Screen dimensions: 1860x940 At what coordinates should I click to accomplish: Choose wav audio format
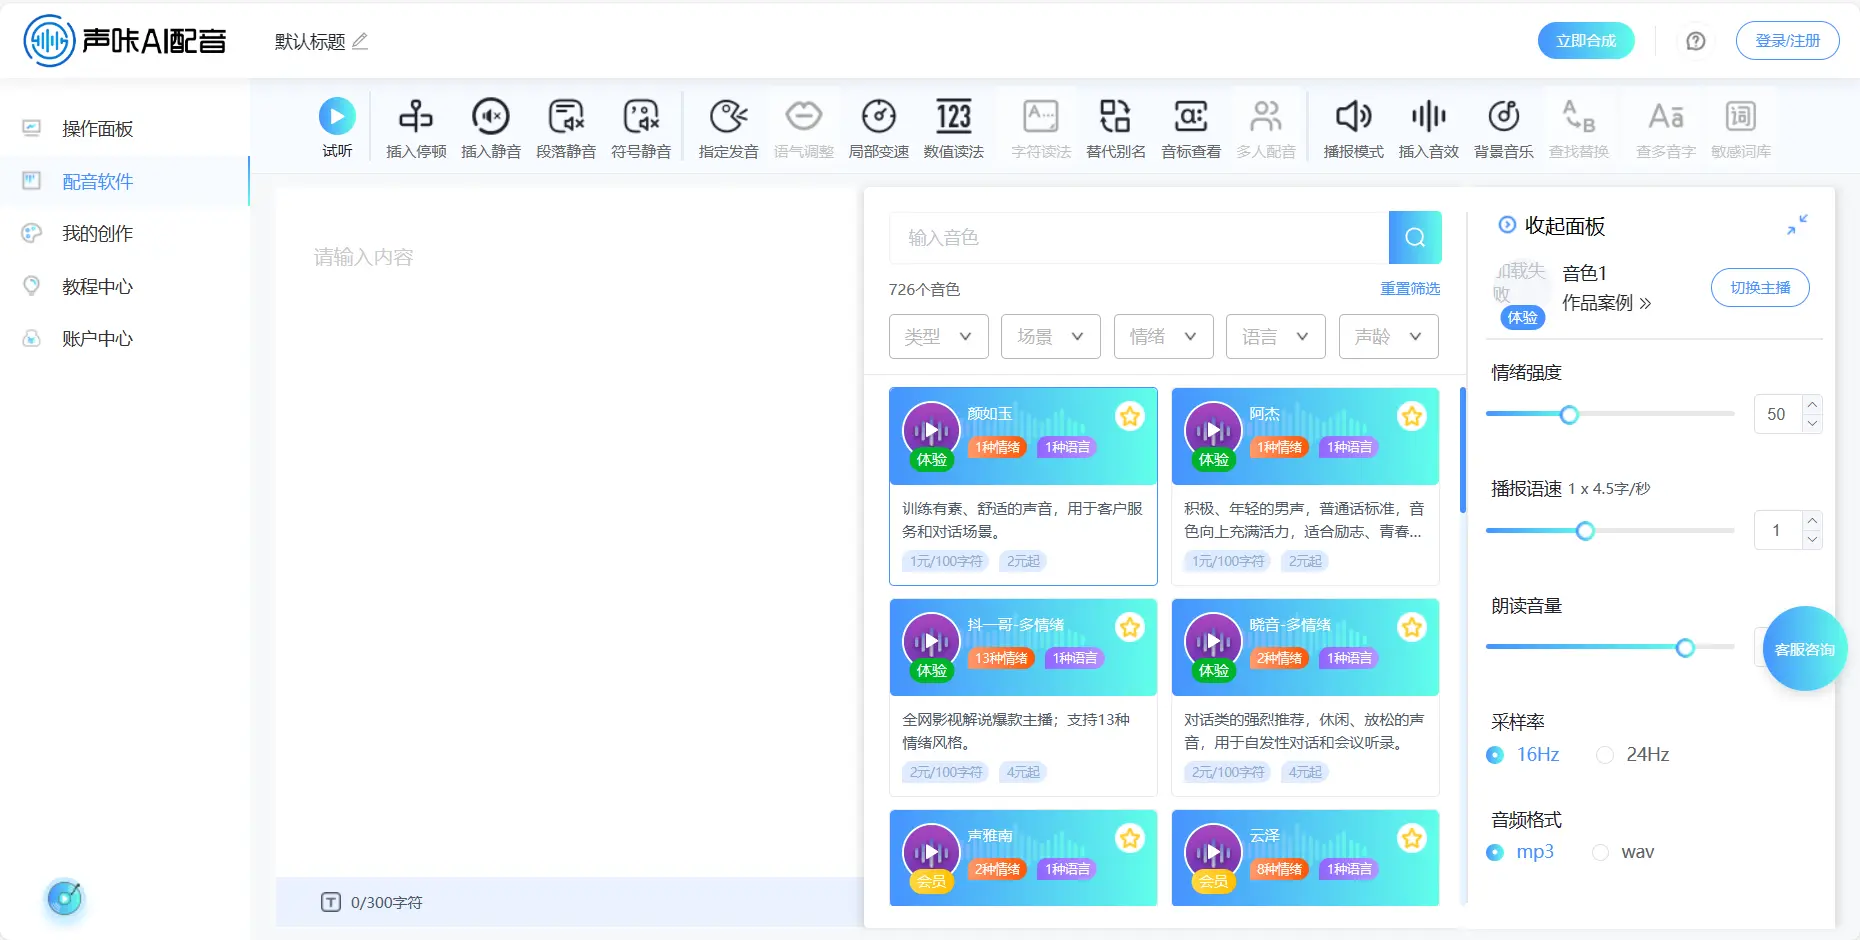point(1599,852)
